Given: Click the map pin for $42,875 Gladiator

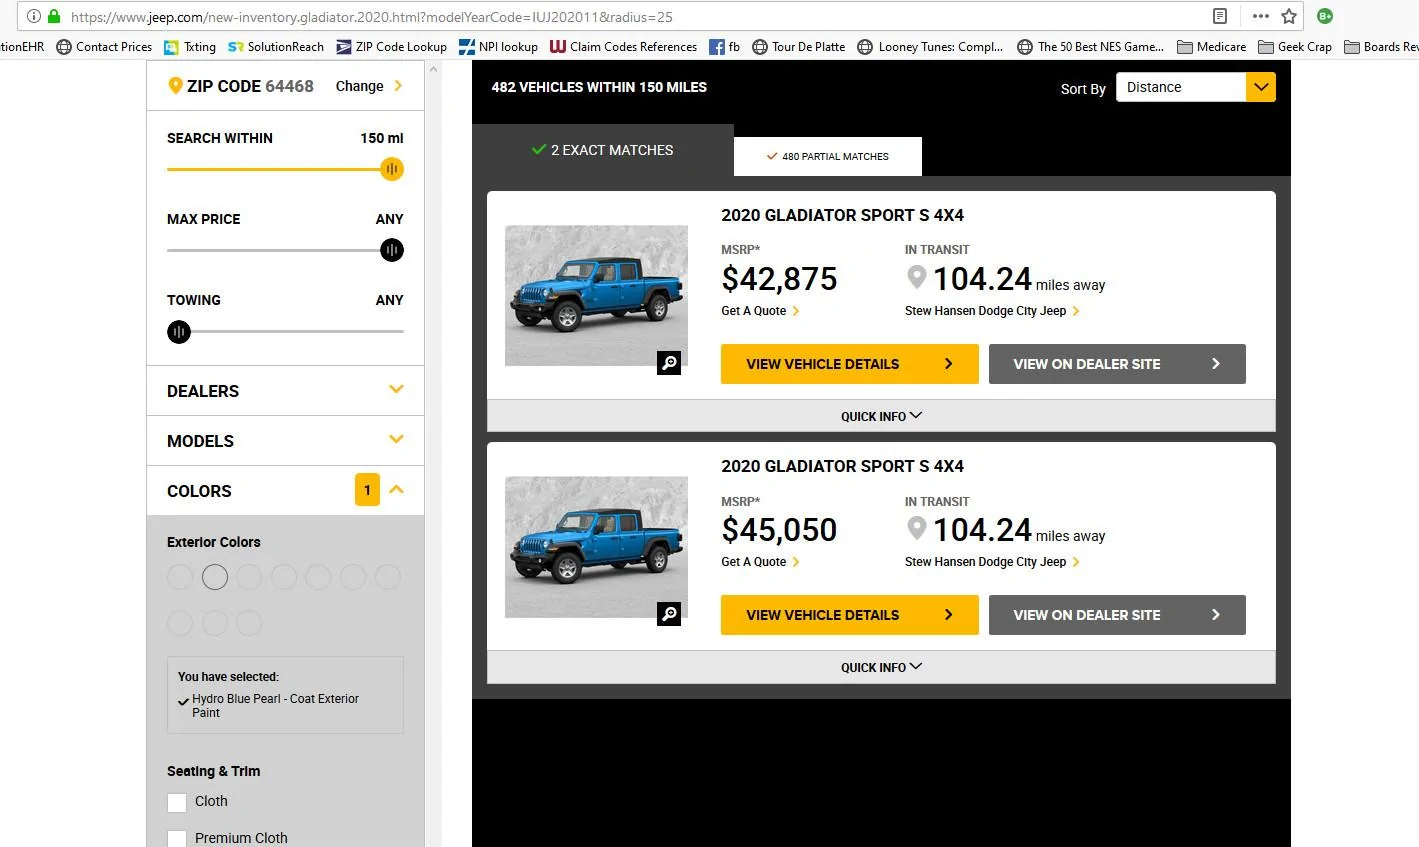Looking at the screenshot, I should point(916,277).
